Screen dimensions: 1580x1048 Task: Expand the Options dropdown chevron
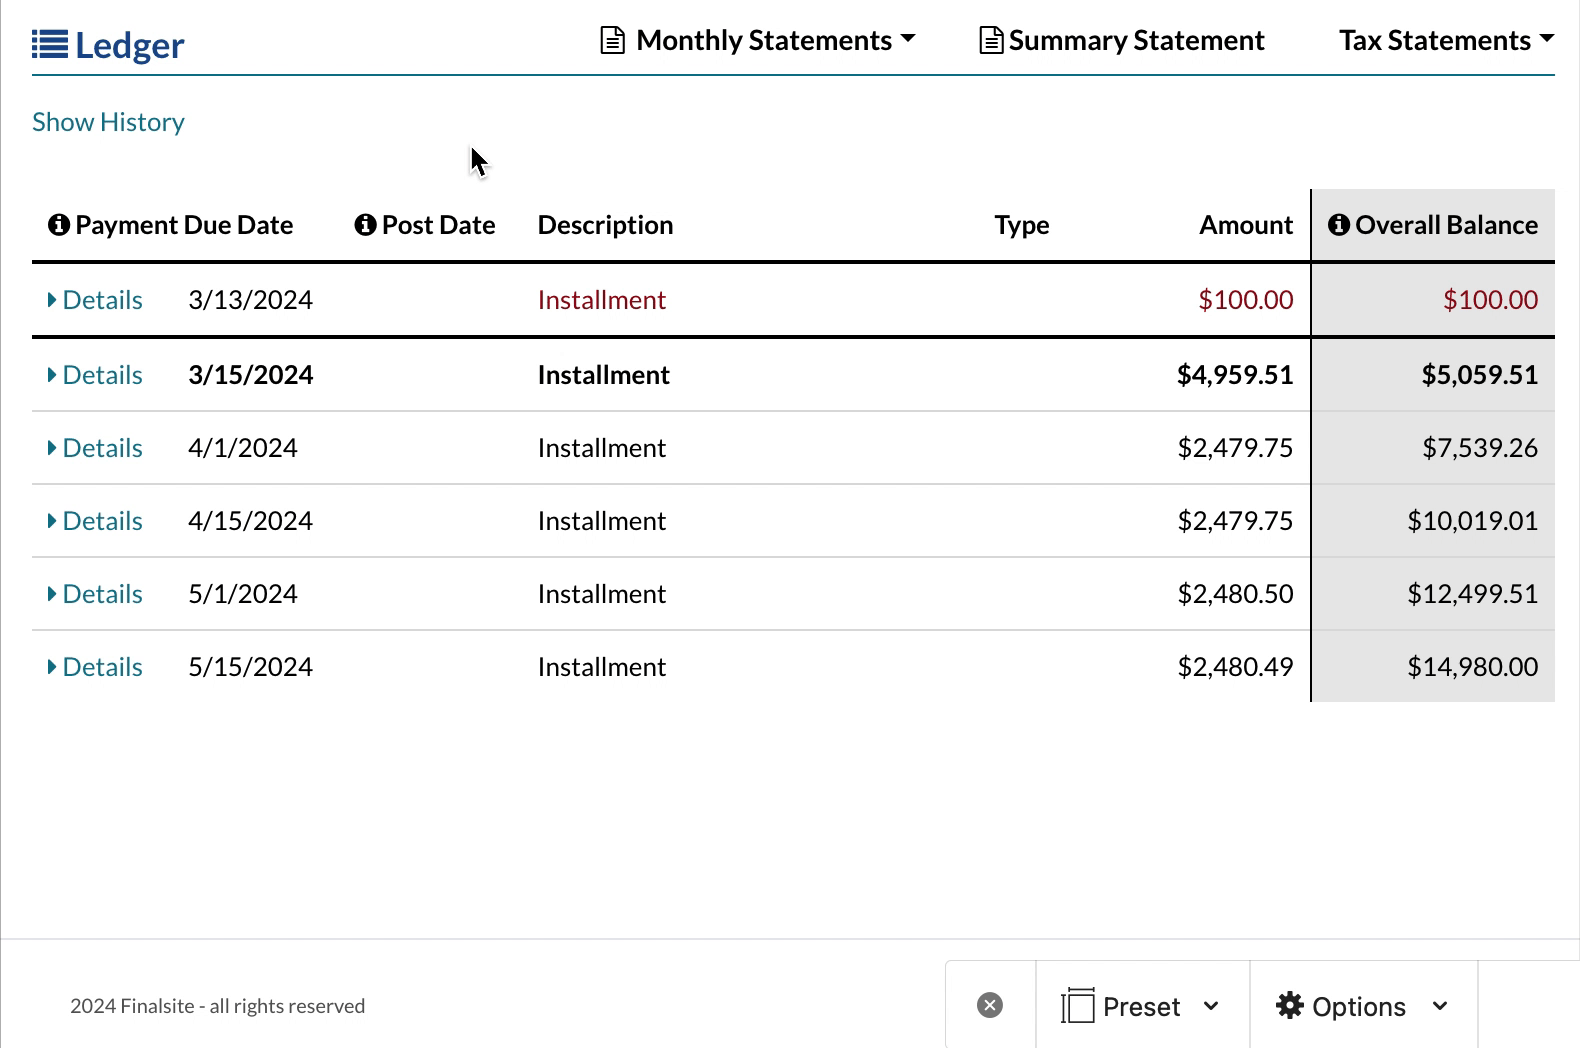[x=1440, y=1006]
